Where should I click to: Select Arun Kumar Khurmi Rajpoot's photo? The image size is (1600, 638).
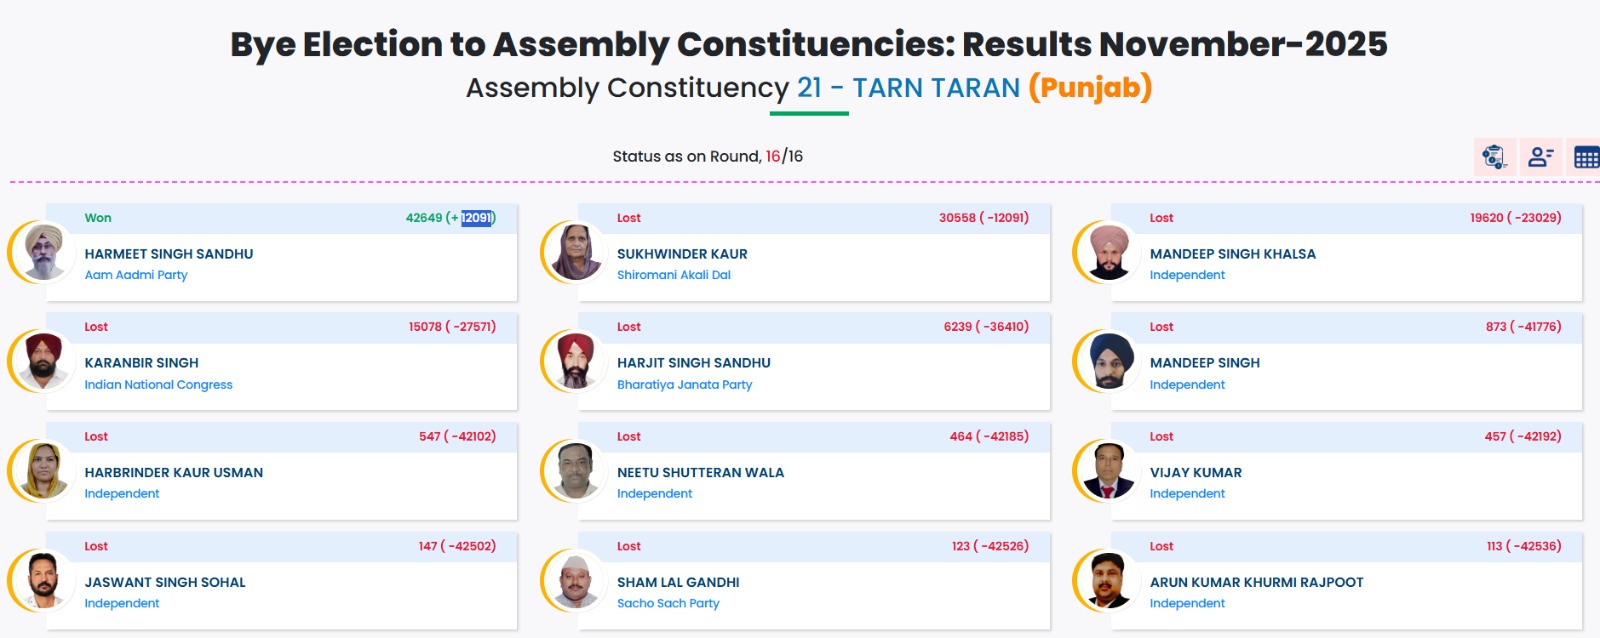click(x=1108, y=581)
